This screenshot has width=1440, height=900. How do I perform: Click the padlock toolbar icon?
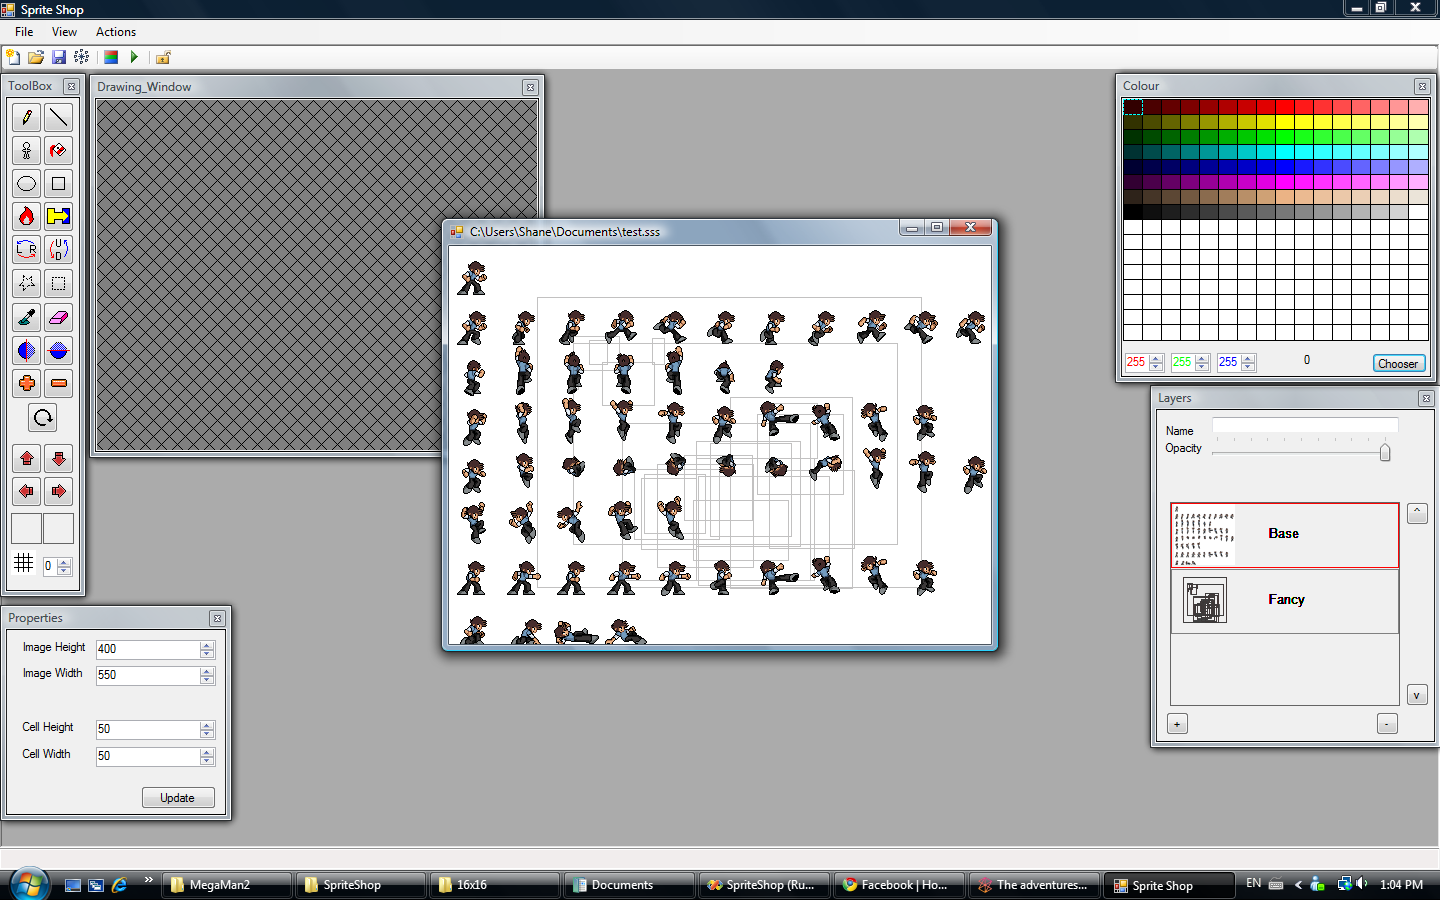coord(163,57)
